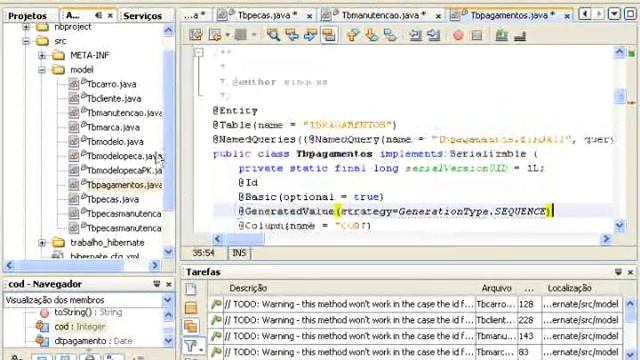
Task: Expand the noproject folder node
Action: (26, 27)
